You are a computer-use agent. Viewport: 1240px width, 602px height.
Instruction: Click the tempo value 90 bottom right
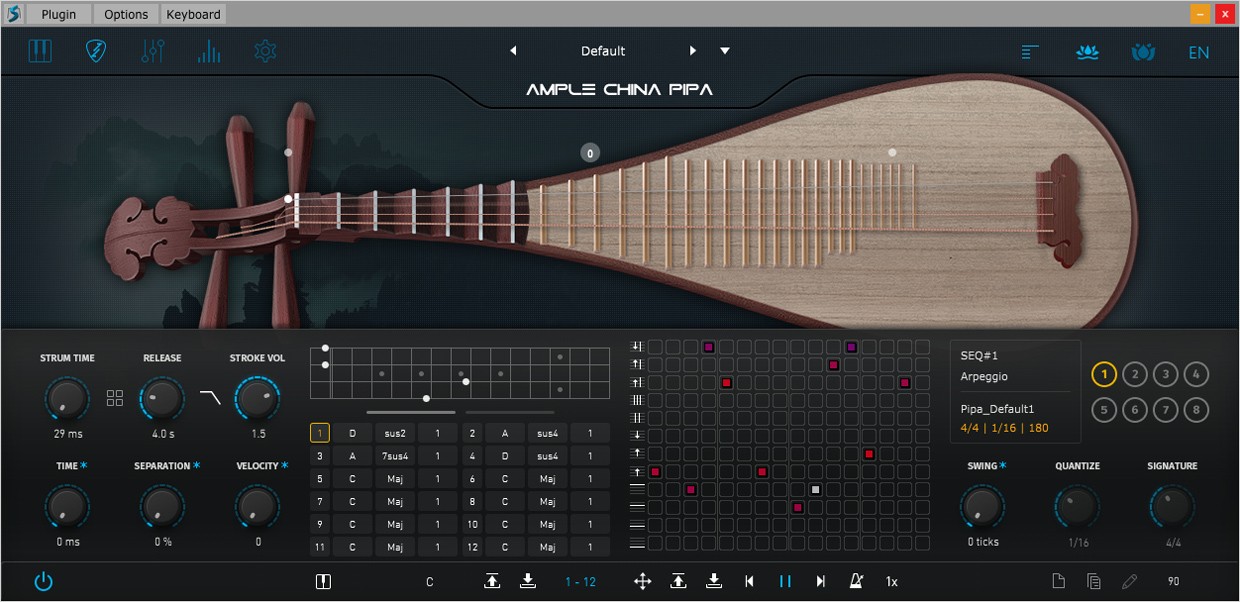tap(1172, 581)
